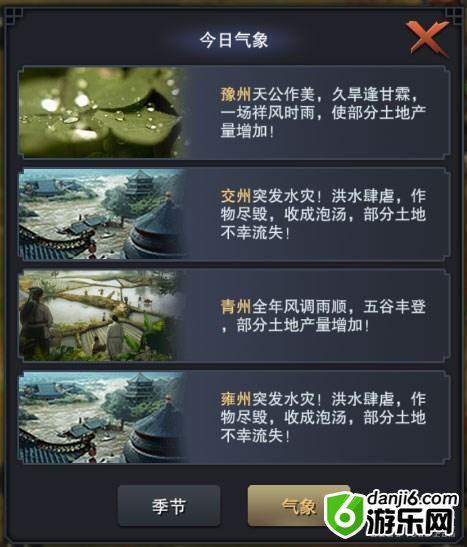
Task: Open the 青州 farmland harvest thumbnail
Action: click(102, 315)
